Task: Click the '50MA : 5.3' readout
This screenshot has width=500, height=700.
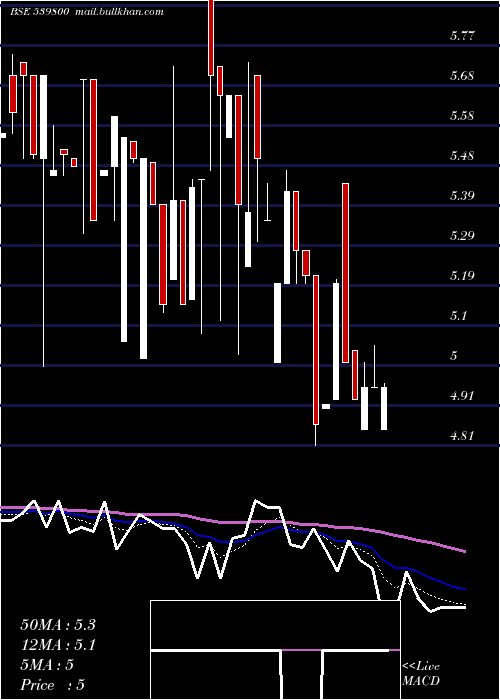Action: coord(58,625)
